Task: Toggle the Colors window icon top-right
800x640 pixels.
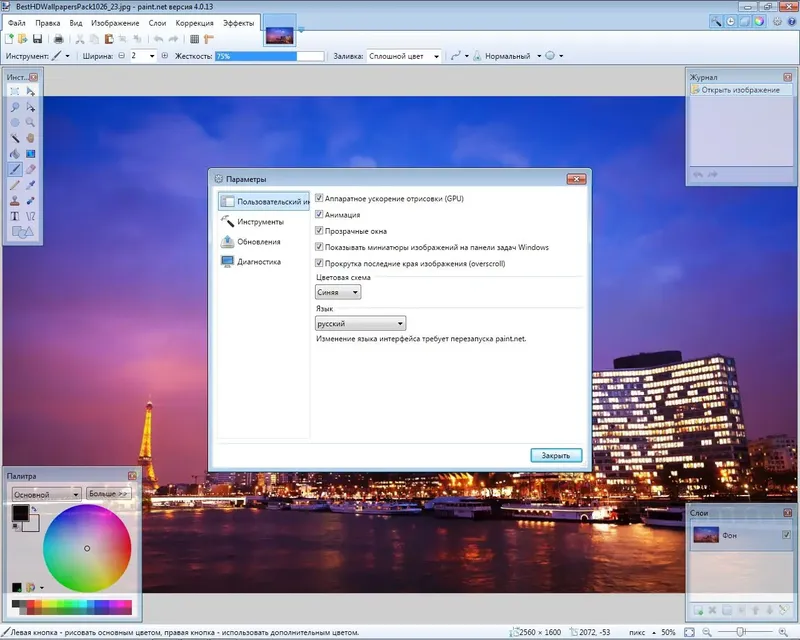Action: 759,21
